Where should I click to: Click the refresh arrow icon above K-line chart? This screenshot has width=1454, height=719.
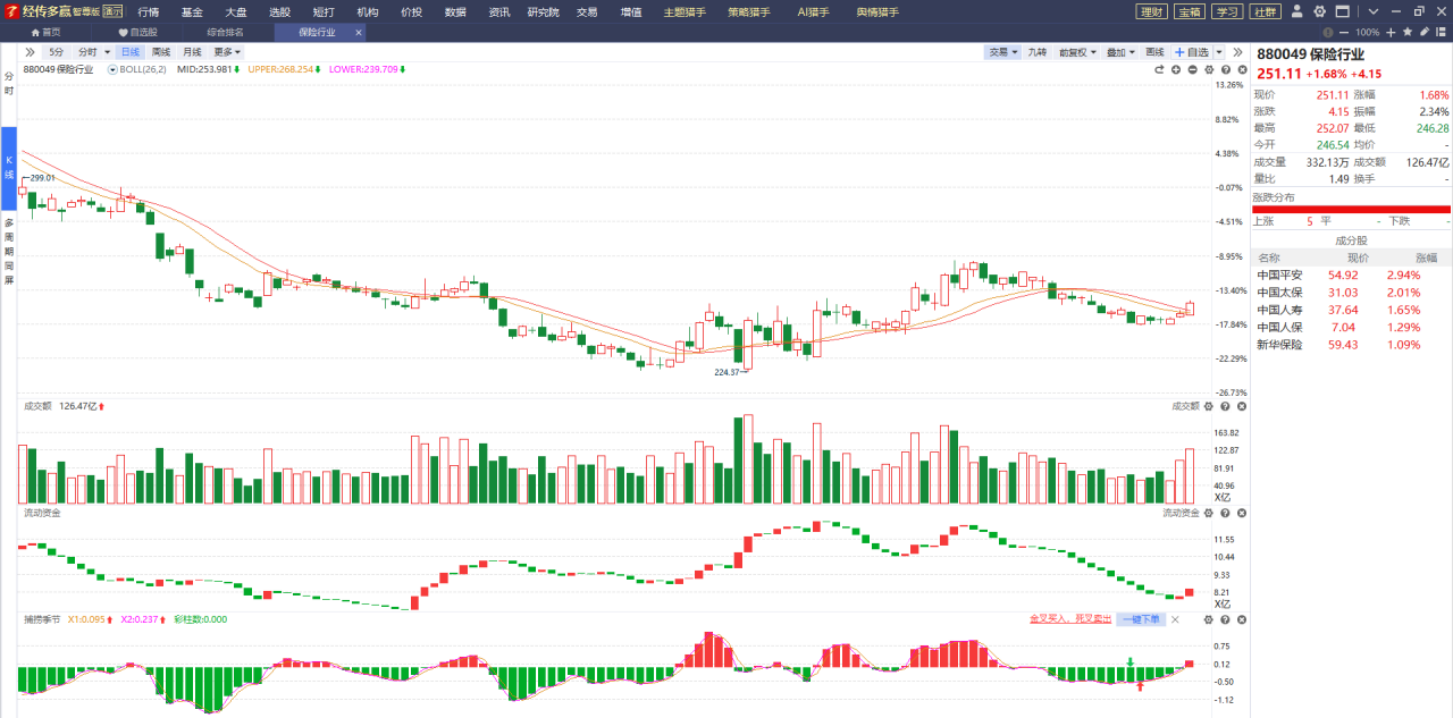pyautogui.click(x=1159, y=70)
